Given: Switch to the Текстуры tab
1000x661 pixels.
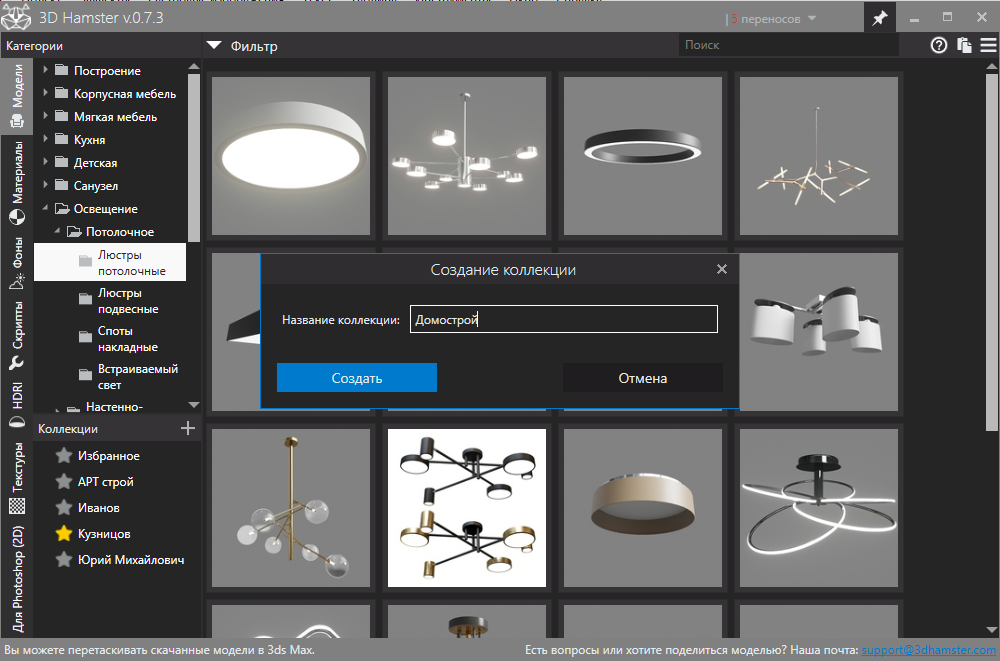Looking at the screenshot, I should [x=17, y=477].
